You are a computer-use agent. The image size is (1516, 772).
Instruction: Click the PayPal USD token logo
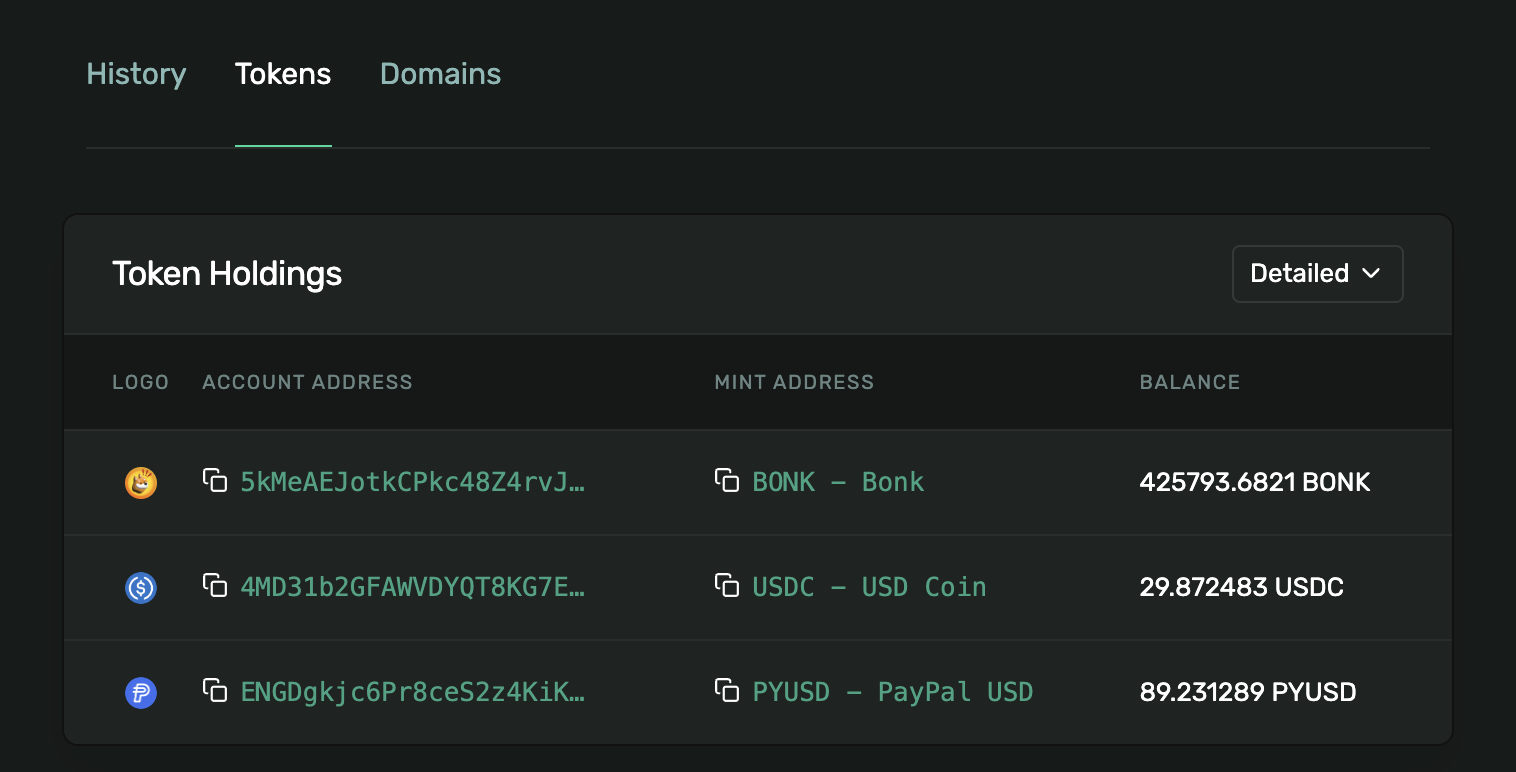(140, 692)
